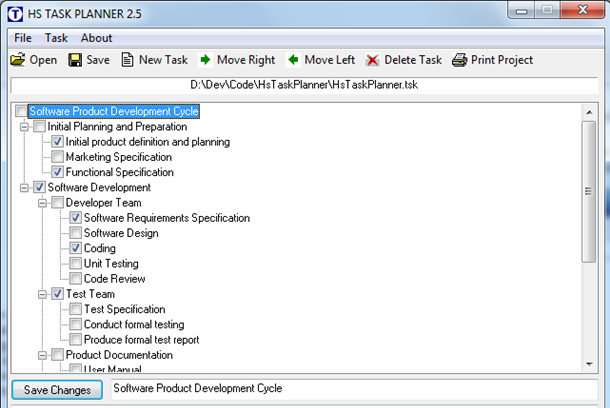Uncheck the Coding checkbox
This screenshot has width=610, height=408.
pyautogui.click(x=75, y=248)
